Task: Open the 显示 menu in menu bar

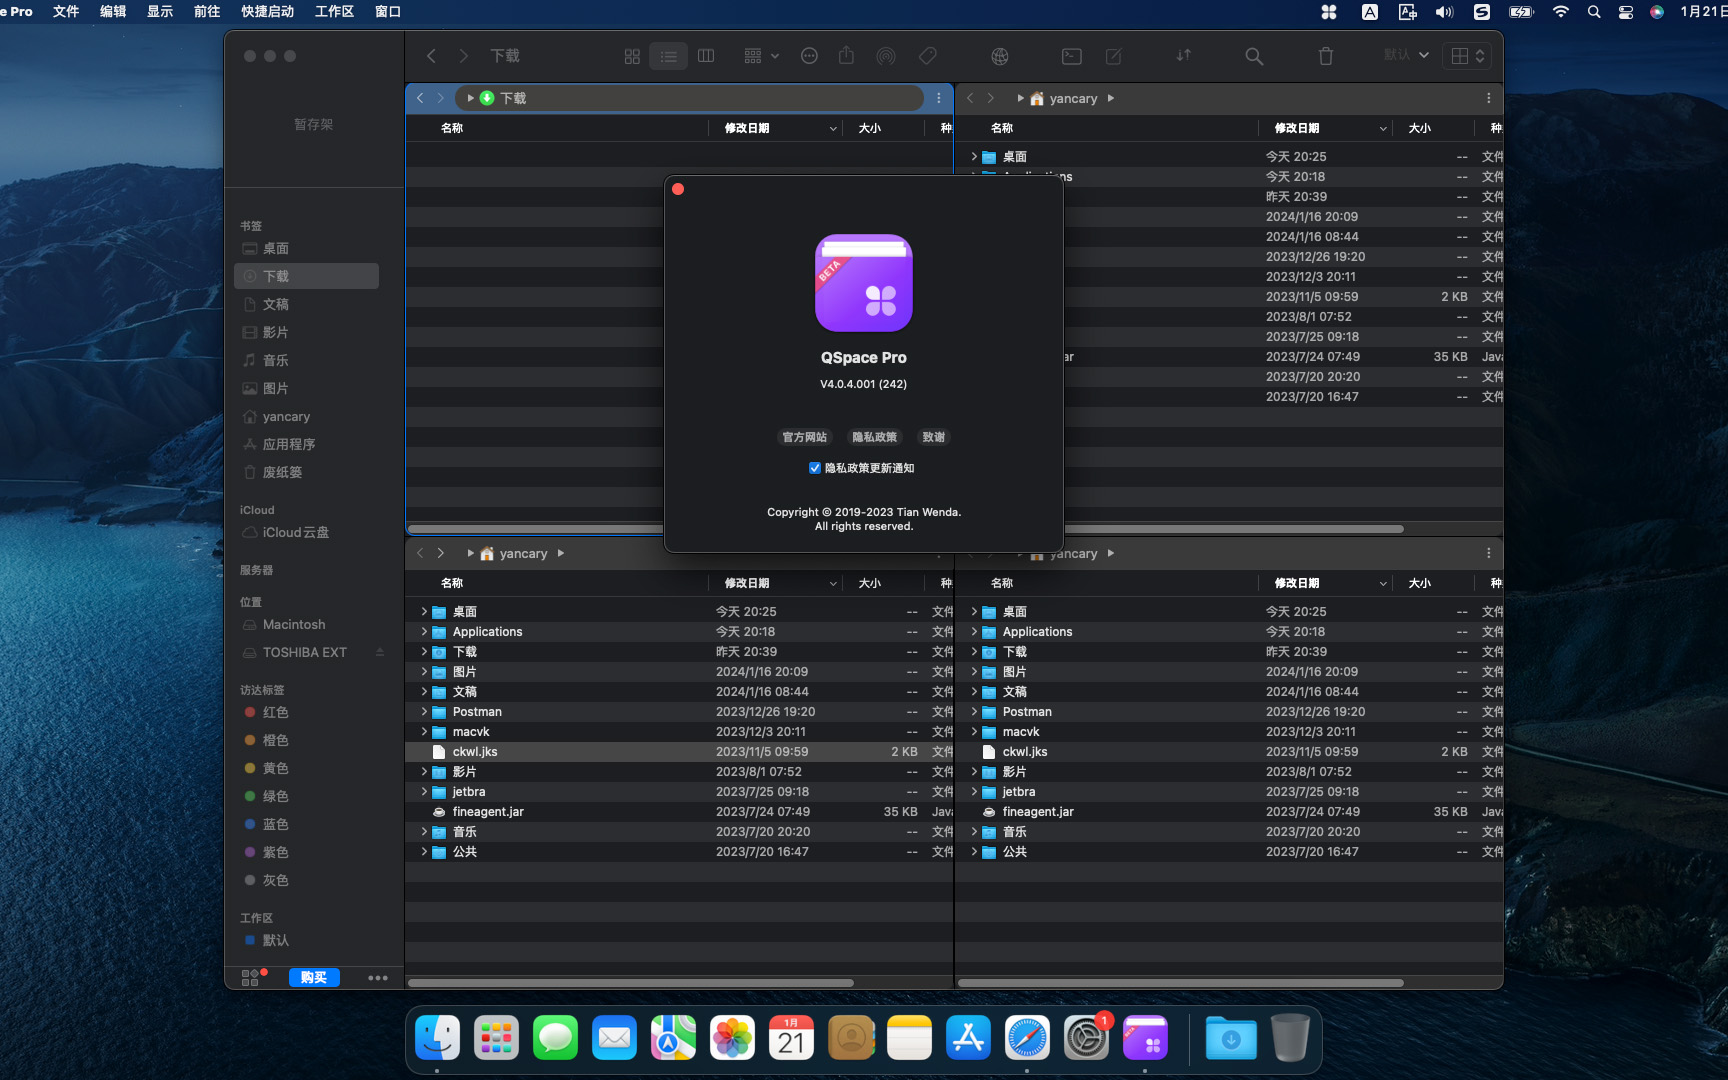Action: tap(160, 11)
